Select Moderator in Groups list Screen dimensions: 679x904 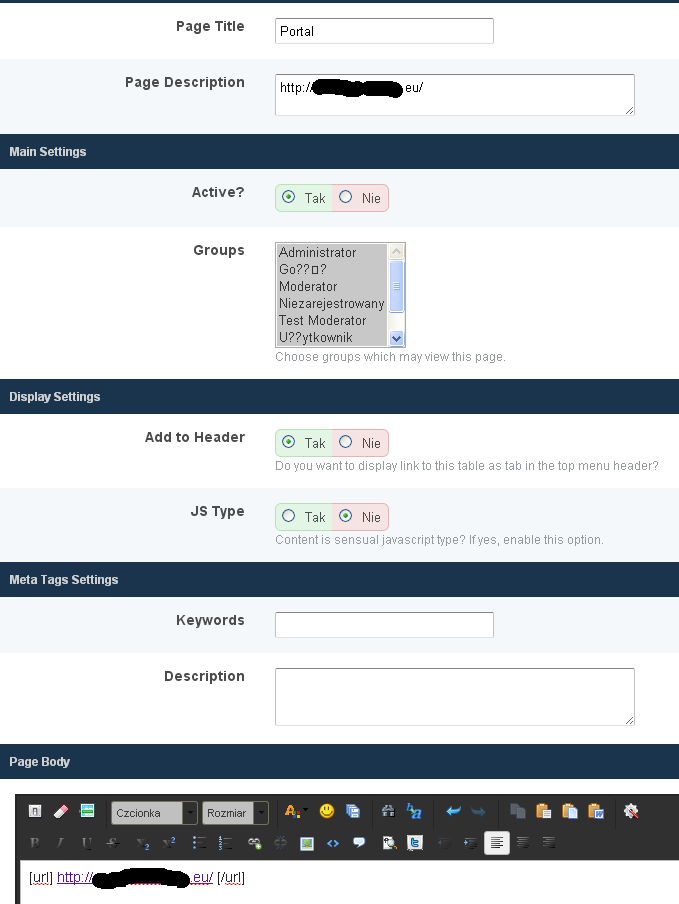[308, 287]
